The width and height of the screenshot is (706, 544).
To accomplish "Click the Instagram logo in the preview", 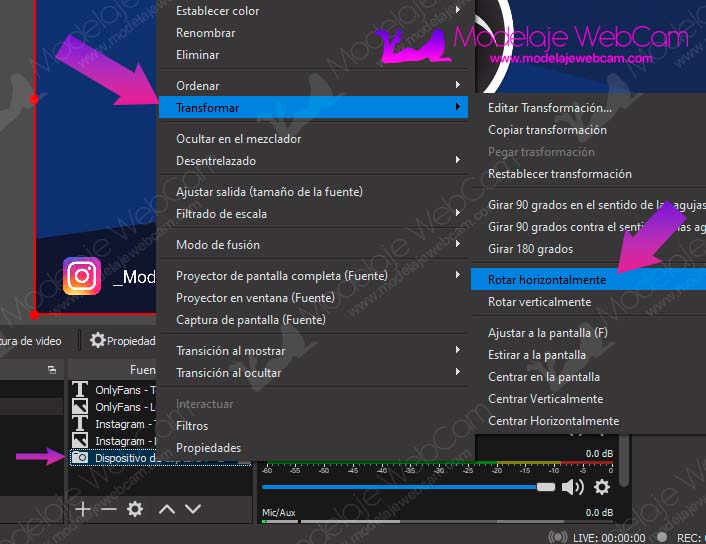I will click(x=82, y=276).
